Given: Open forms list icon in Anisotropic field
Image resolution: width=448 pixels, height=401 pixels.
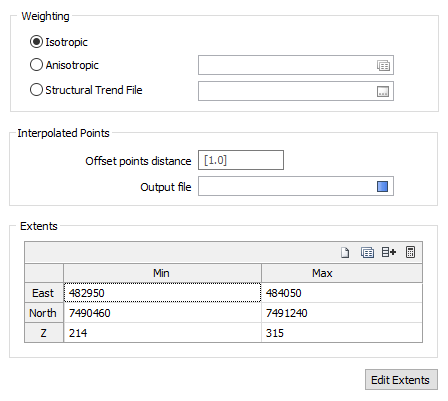Looking at the screenshot, I should click(x=383, y=65).
